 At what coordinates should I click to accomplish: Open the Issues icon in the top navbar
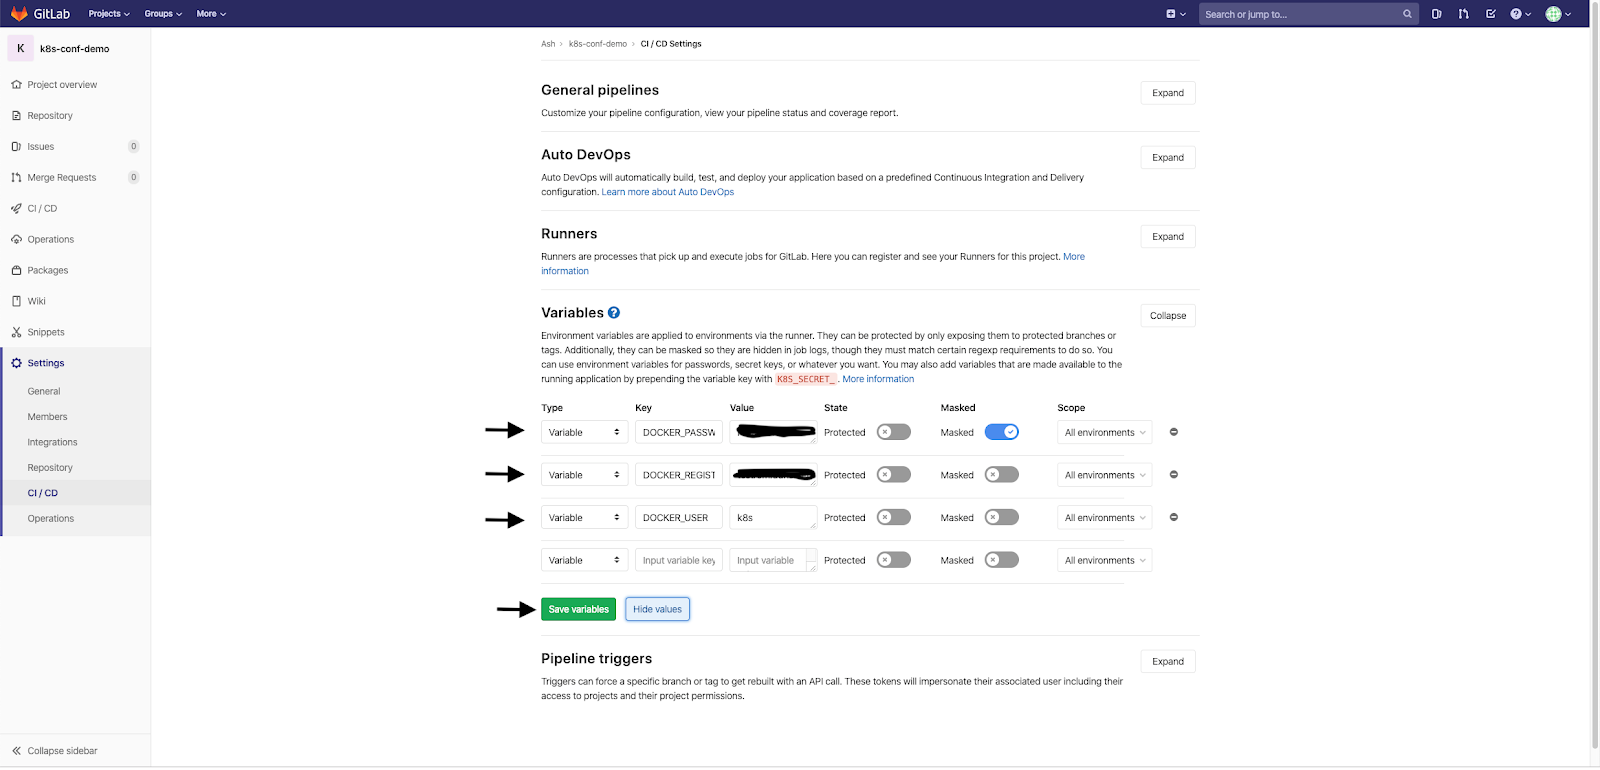pyautogui.click(x=1436, y=14)
